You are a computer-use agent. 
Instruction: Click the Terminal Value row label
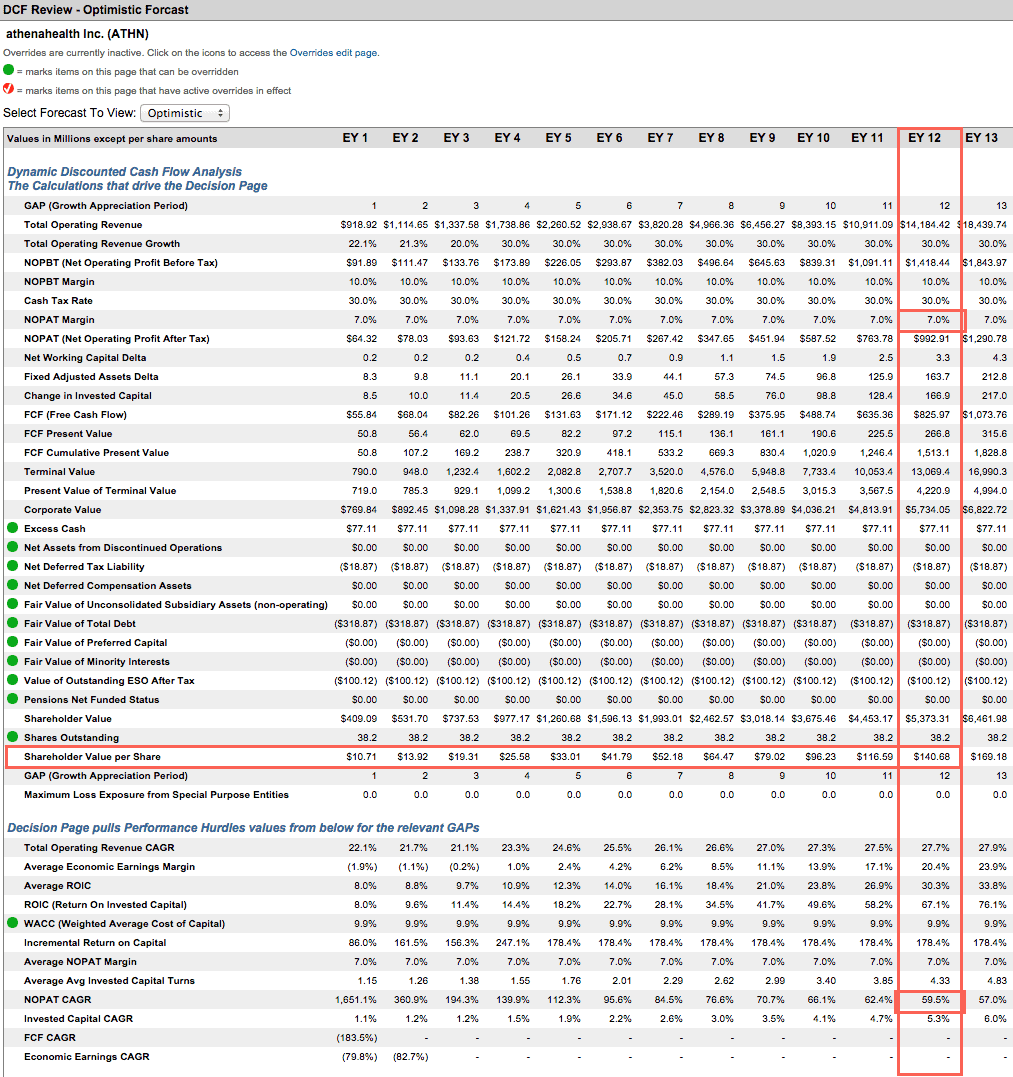pos(59,471)
